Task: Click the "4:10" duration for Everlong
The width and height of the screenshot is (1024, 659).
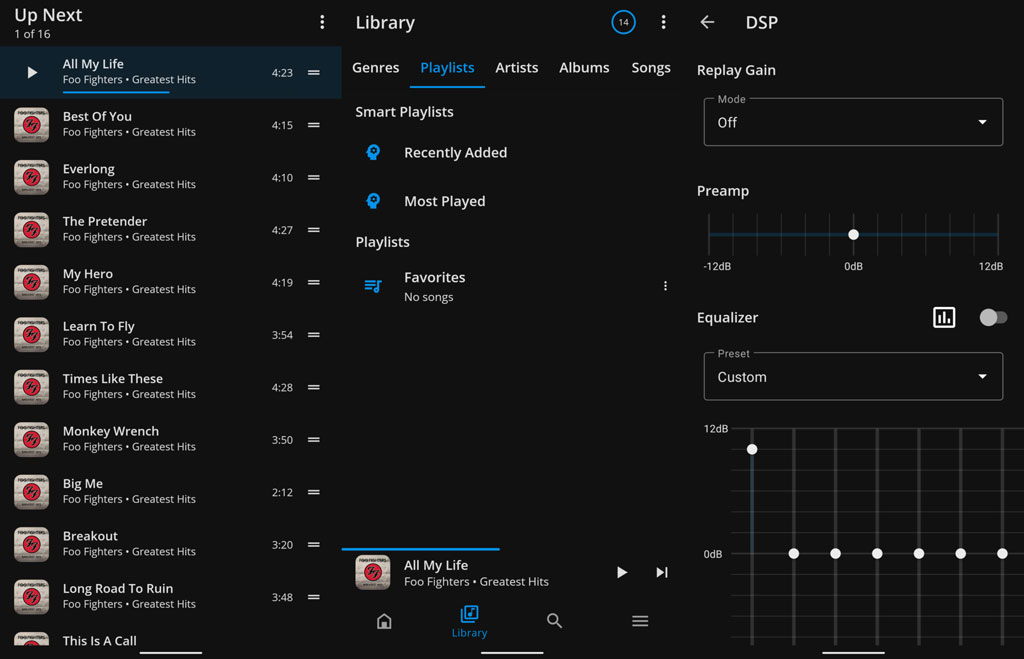Action: (282, 178)
